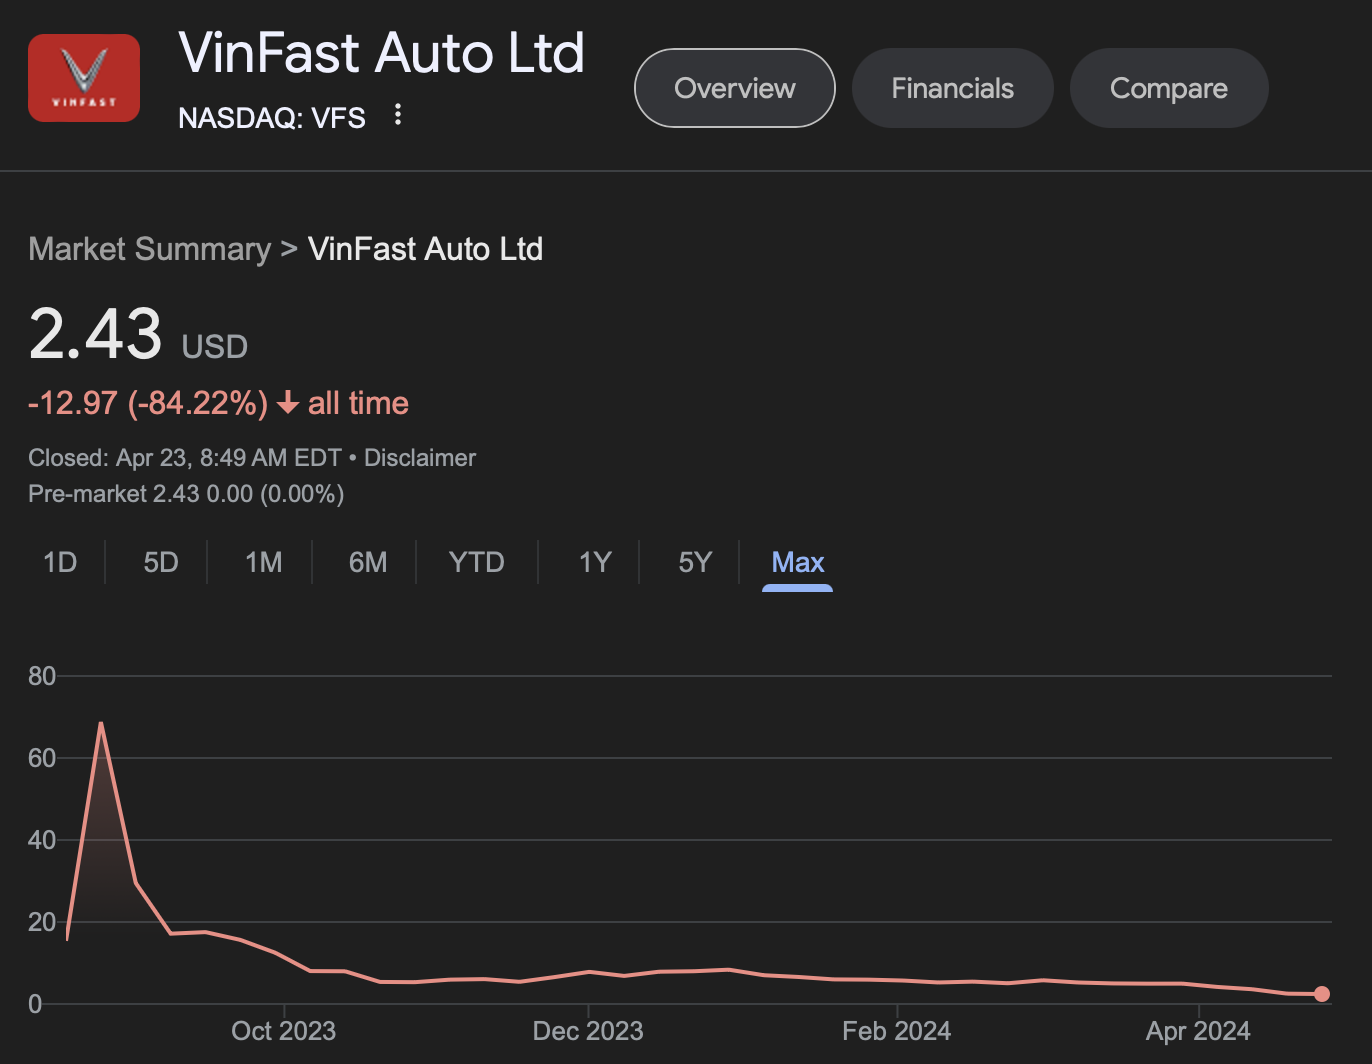1372x1064 pixels.
Task: Open the Disclaimer link
Action: [x=420, y=458]
